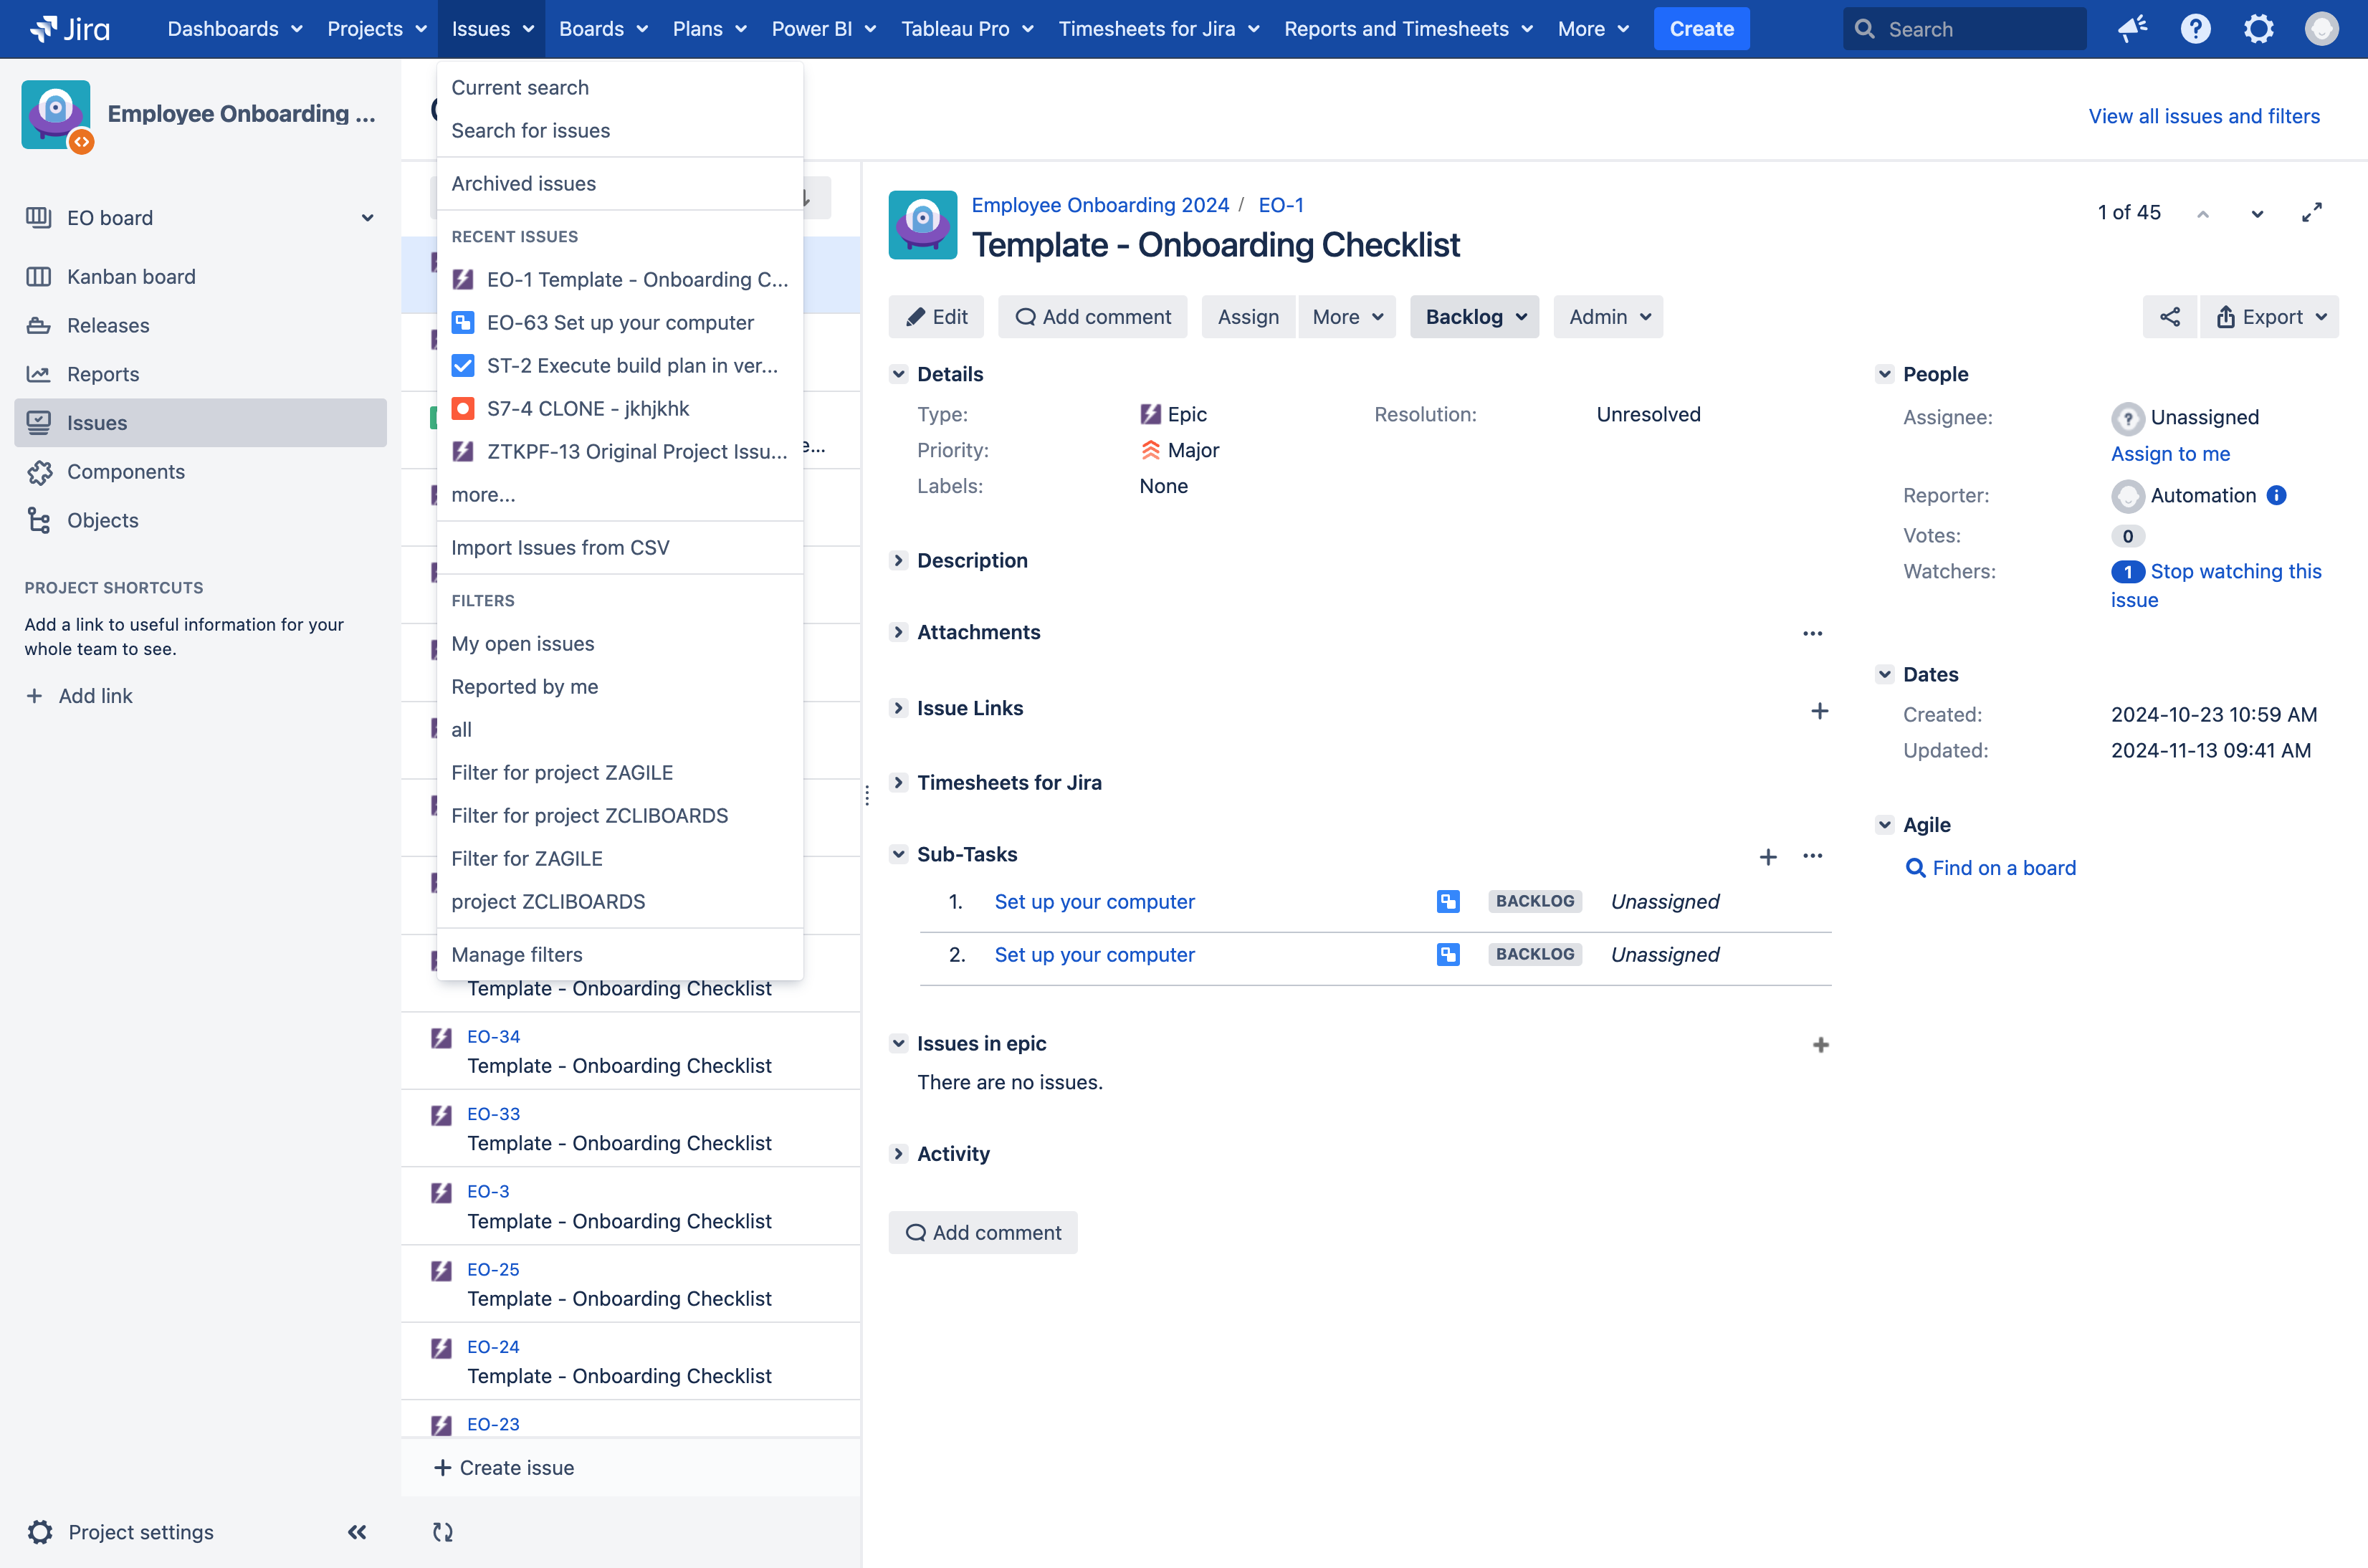Open Components in sidebar

(x=200, y=472)
